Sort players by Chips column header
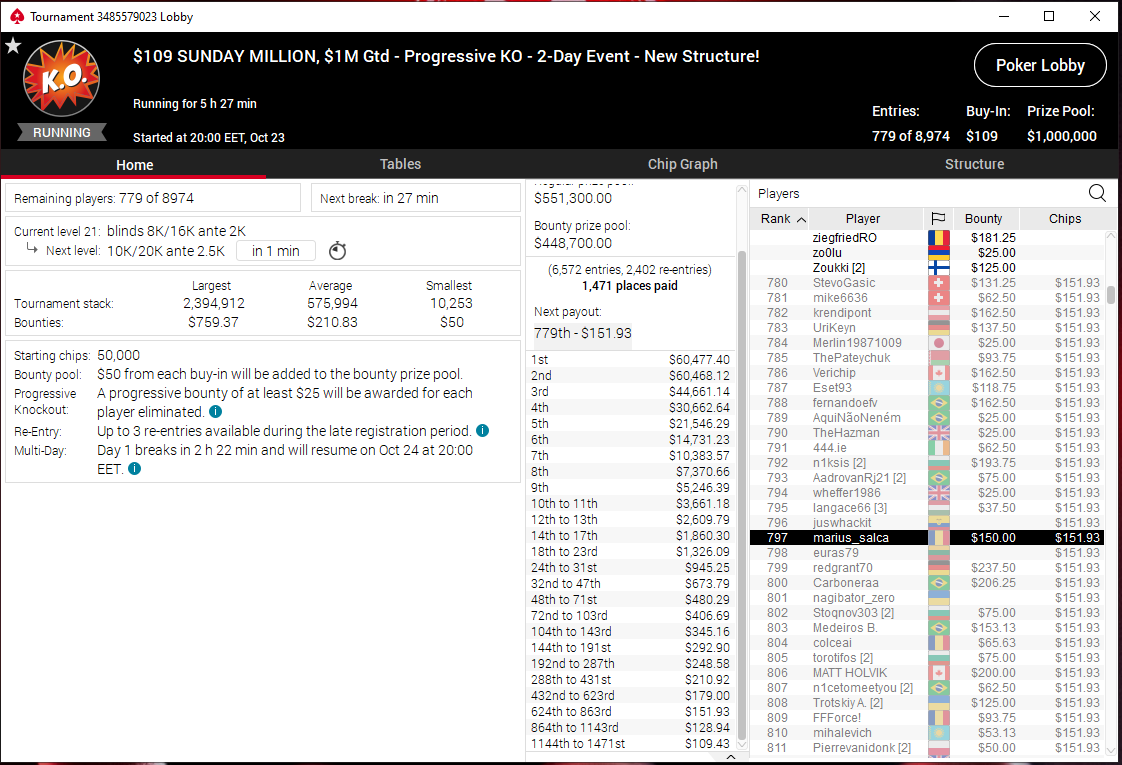 click(1065, 219)
